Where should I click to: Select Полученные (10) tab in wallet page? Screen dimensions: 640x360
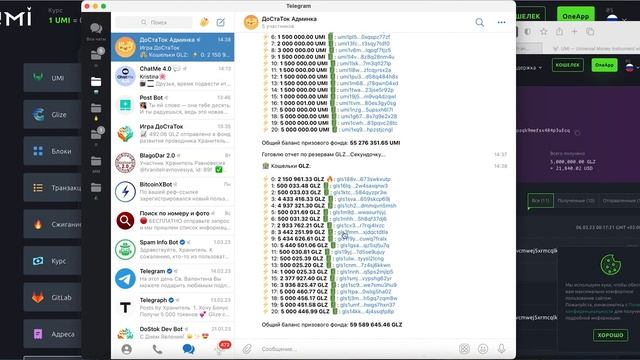tap(576, 200)
